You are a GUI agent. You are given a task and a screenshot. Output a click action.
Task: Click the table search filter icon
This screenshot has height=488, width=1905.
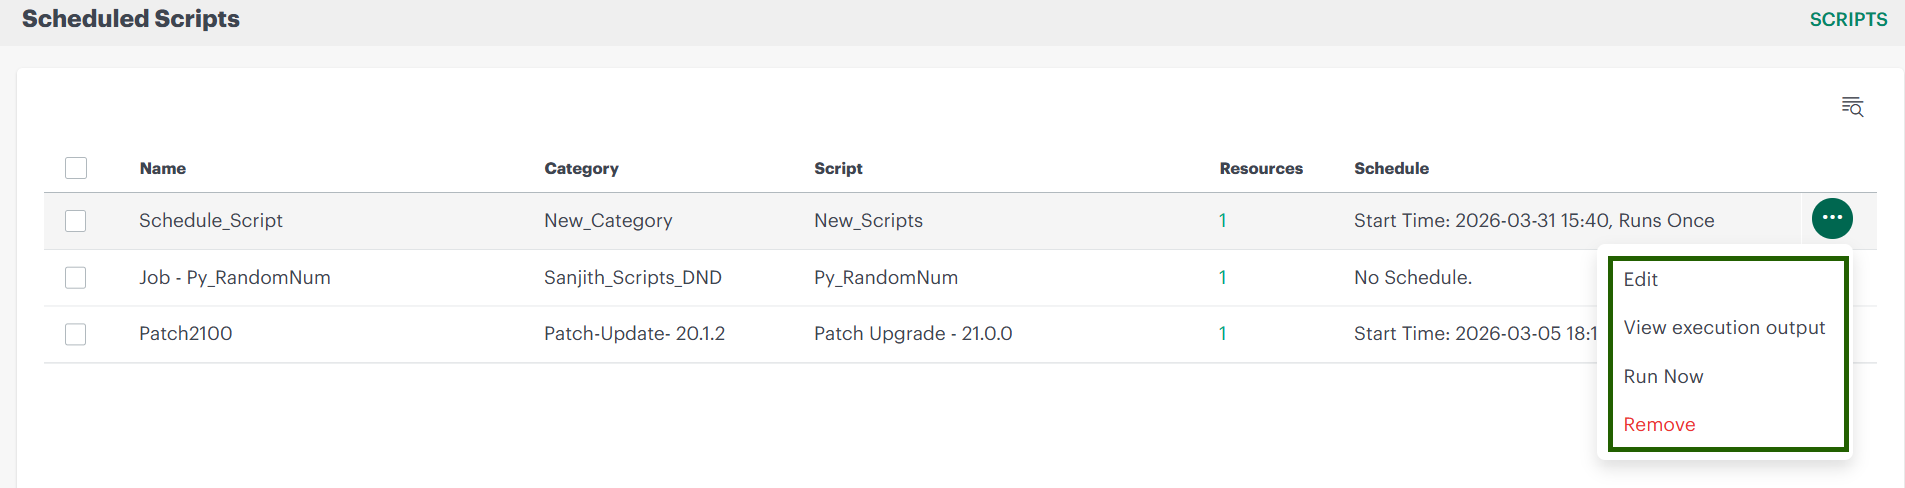point(1852,107)
